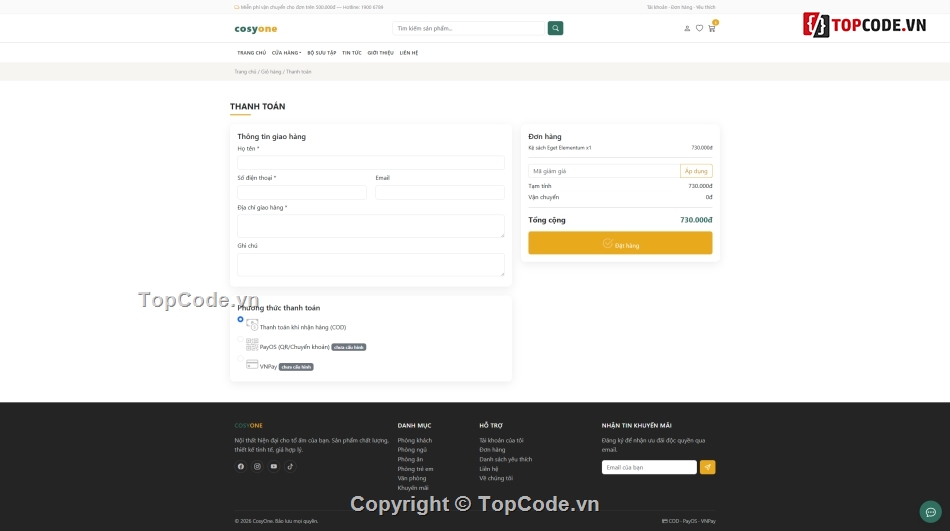This screenshot has height=531, width=950.
Task: Select VNPay payment radio button
Action: pos(241,359)
